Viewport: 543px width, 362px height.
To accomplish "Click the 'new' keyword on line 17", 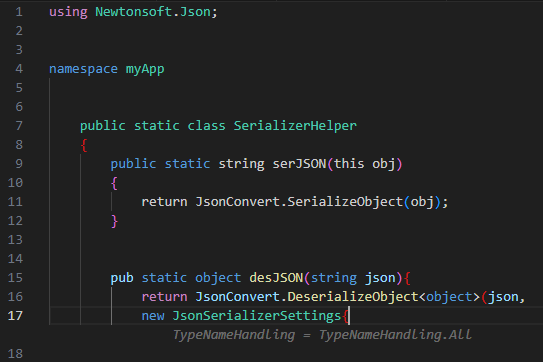I will click(x=153, y=316).
